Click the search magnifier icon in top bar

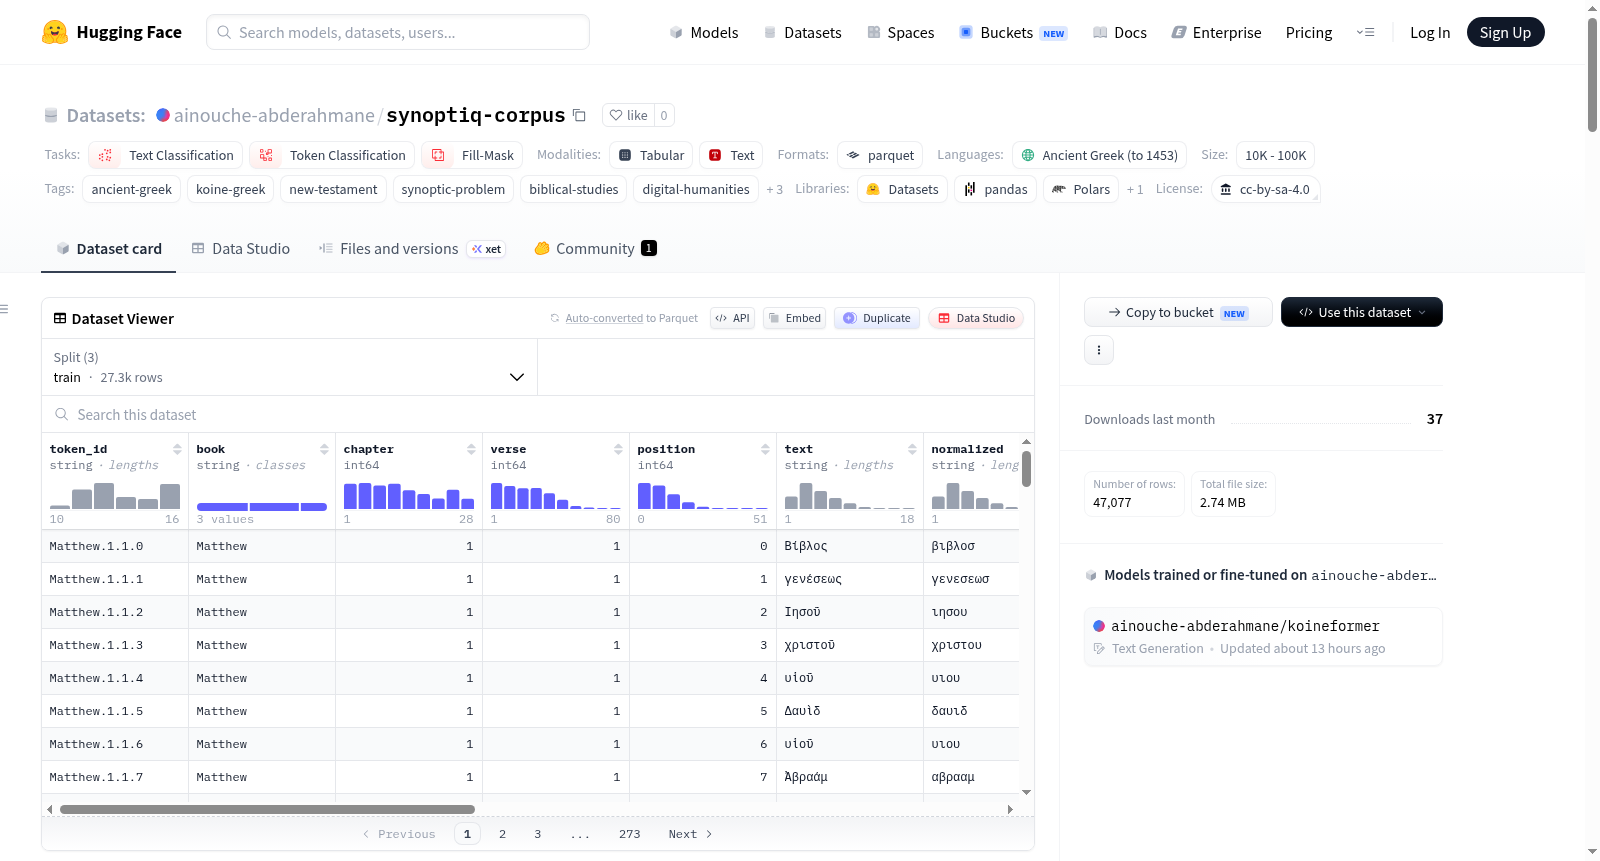[225, 32]
